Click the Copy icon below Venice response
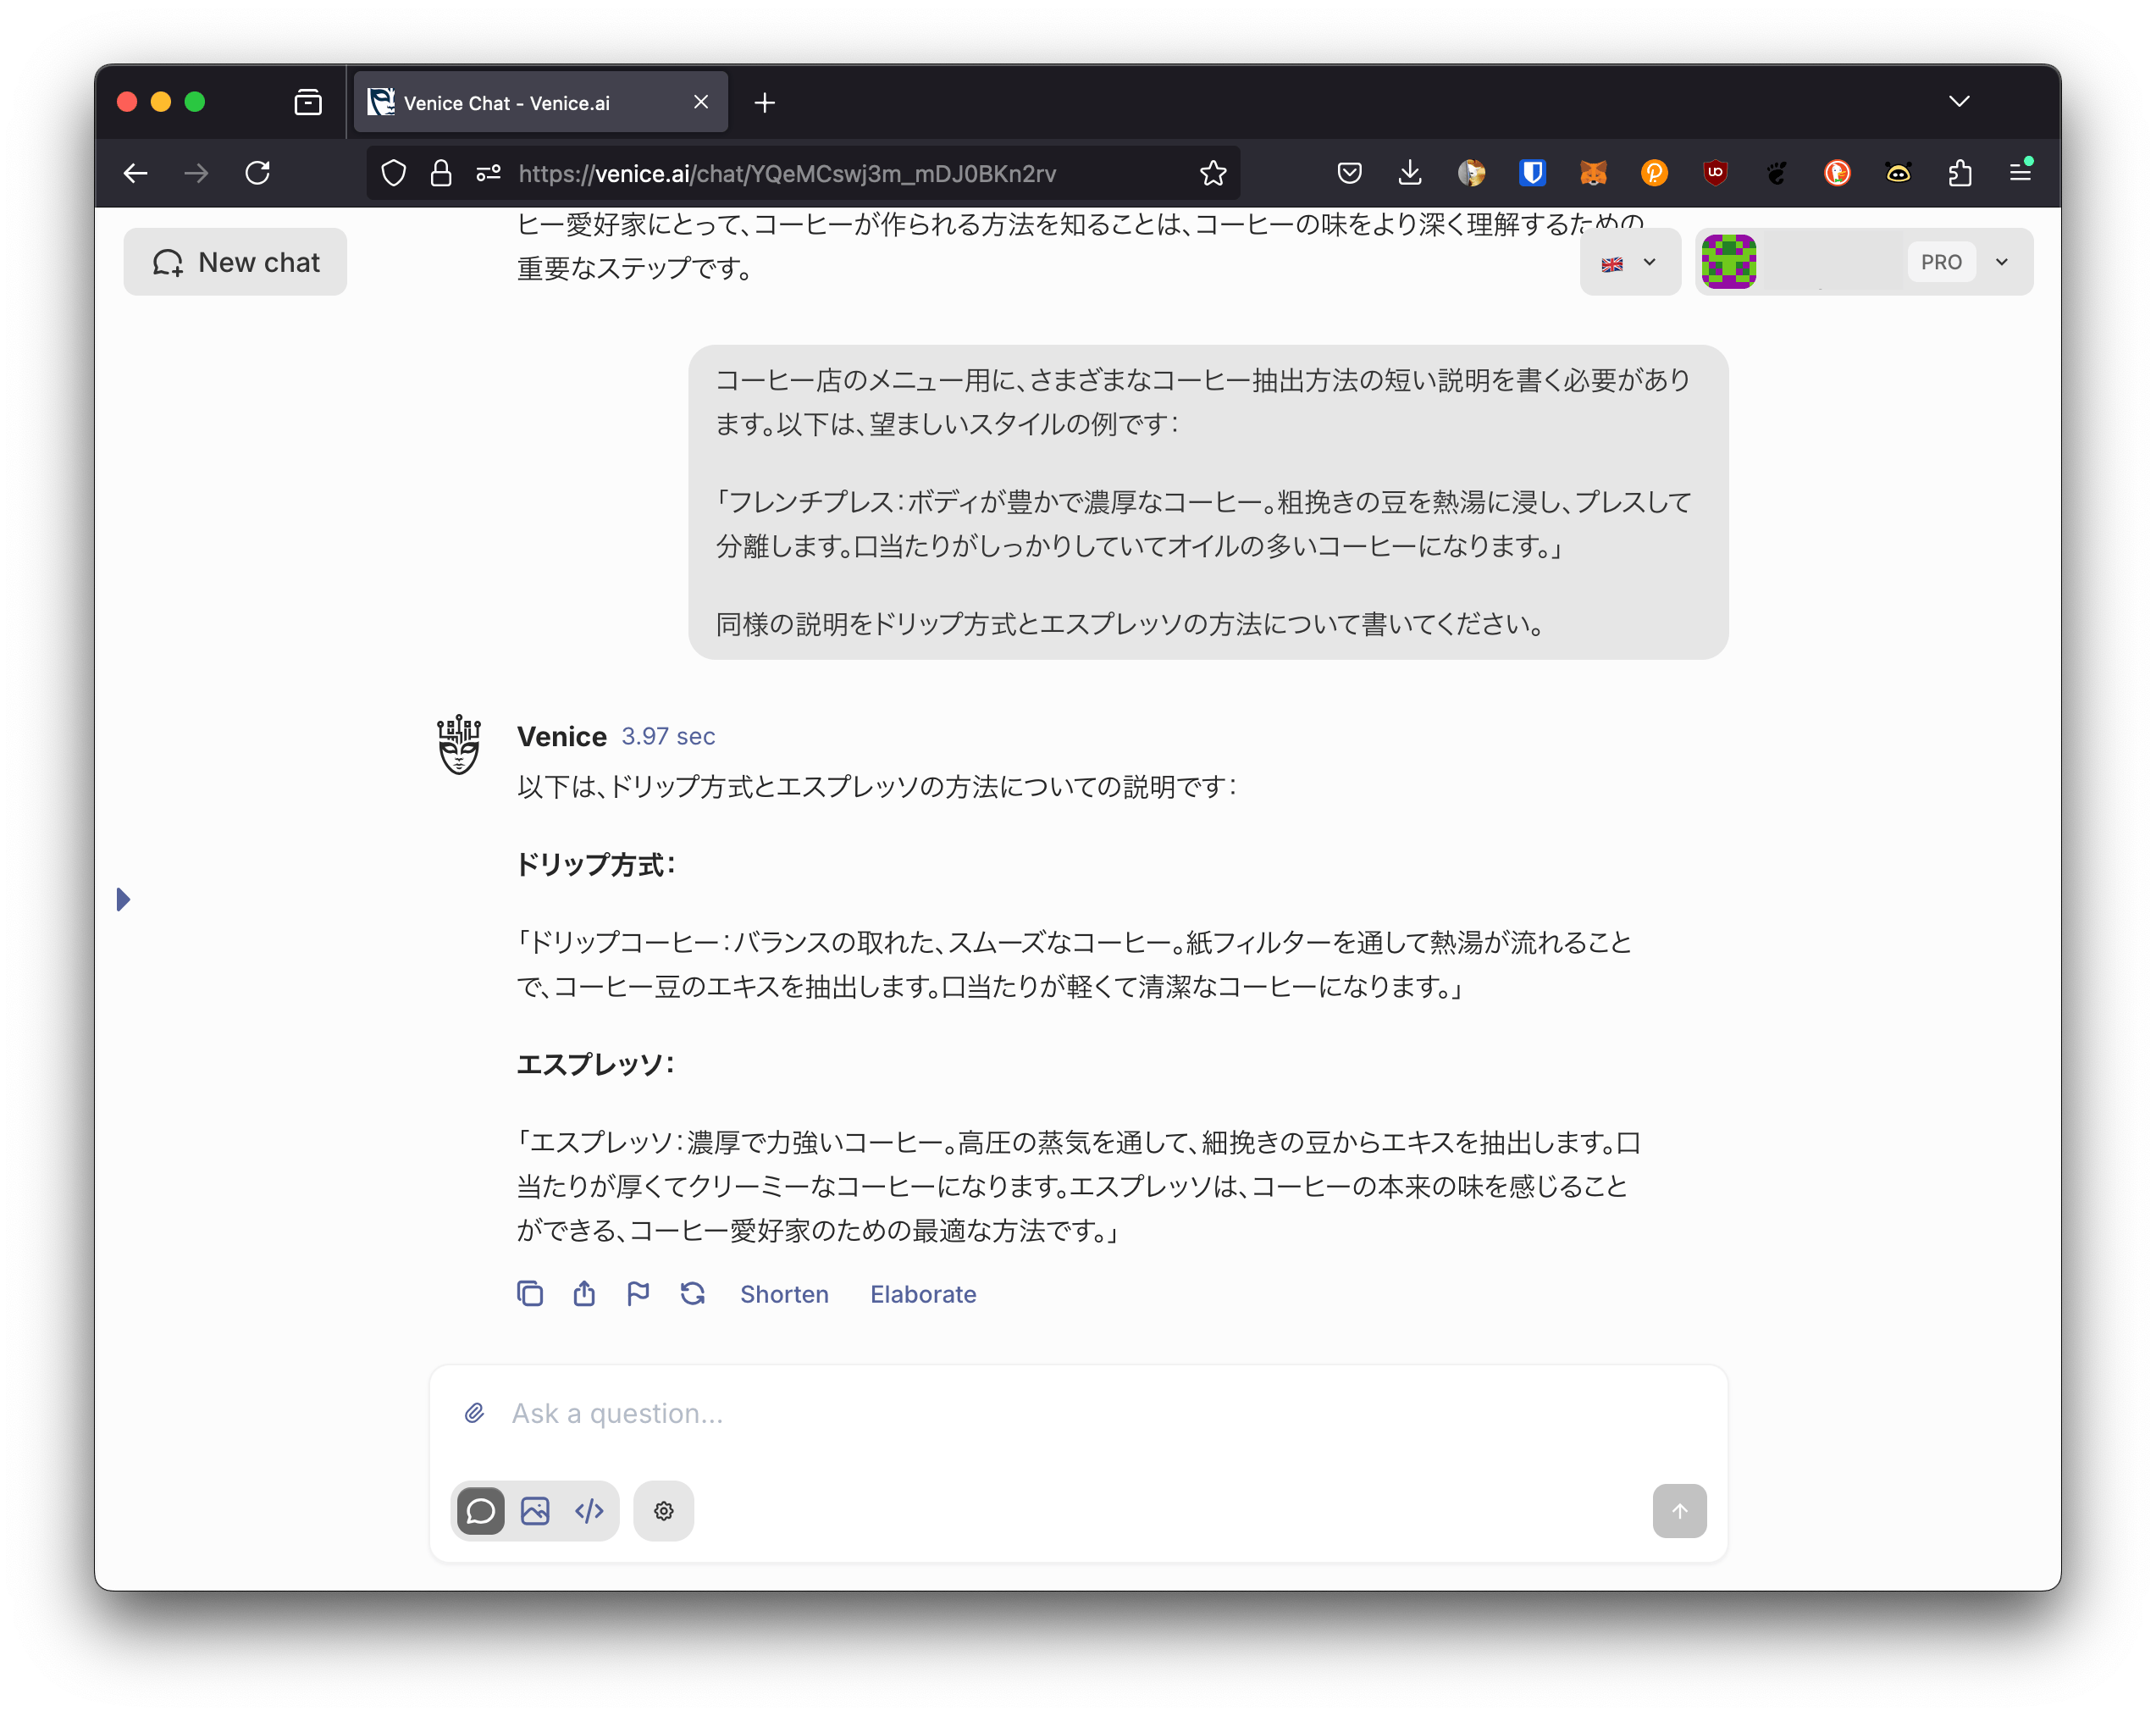 [528, 1296]
